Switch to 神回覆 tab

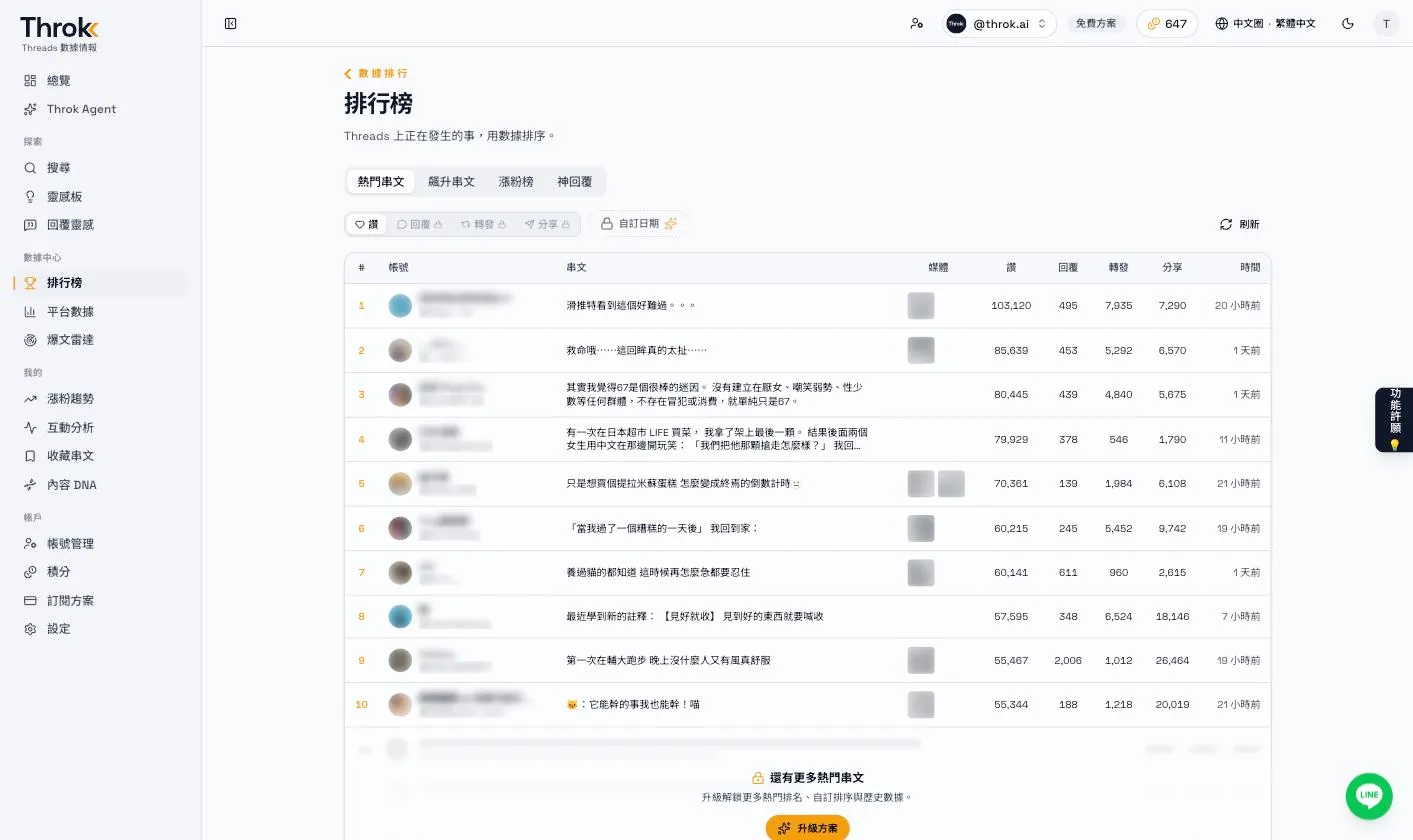pos(574,182)
